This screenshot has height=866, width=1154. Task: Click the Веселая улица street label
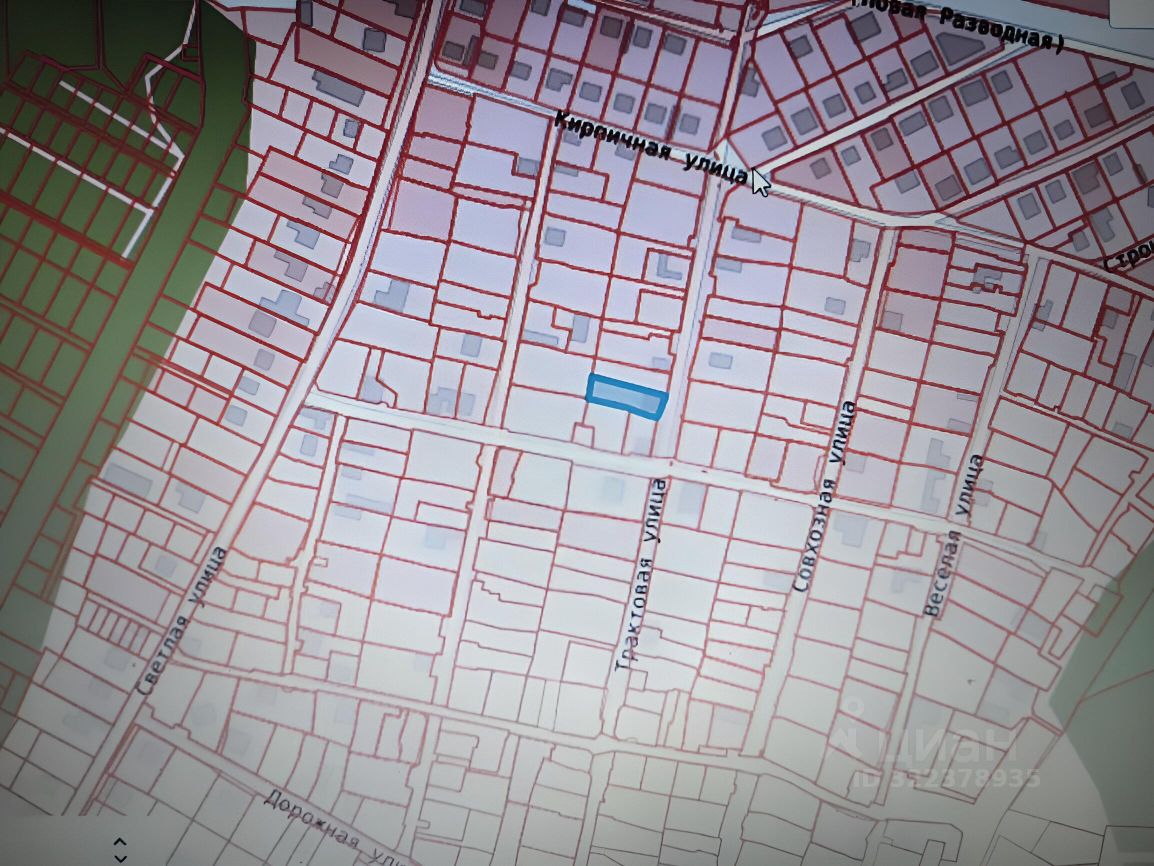[x=955, y=536]
